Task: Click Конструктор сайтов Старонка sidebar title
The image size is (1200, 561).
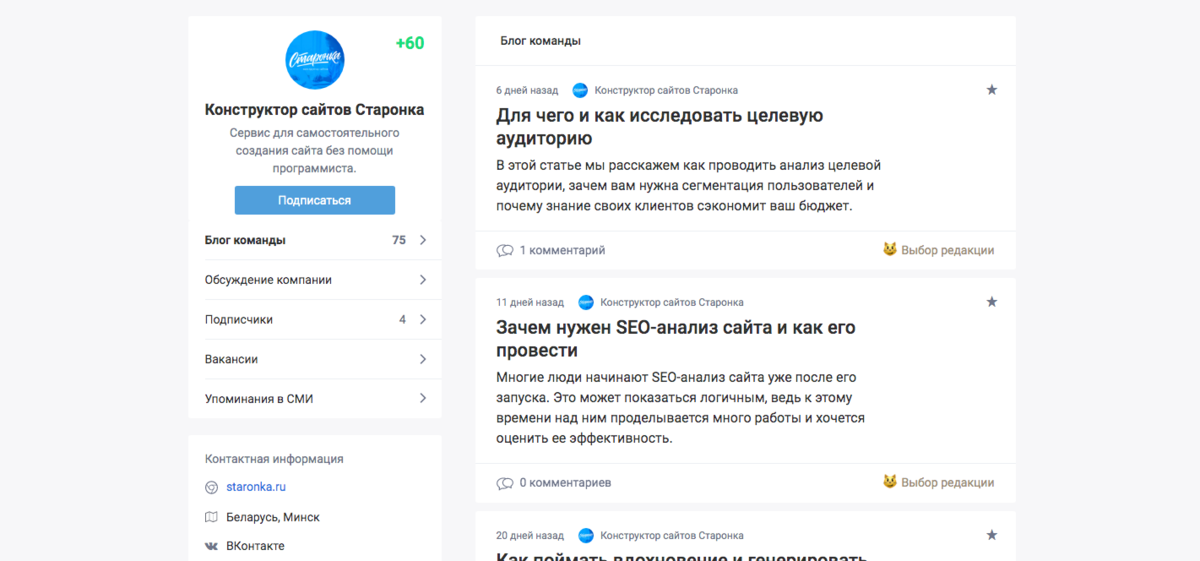Action: pyautogui.click(x=315, y=110)
